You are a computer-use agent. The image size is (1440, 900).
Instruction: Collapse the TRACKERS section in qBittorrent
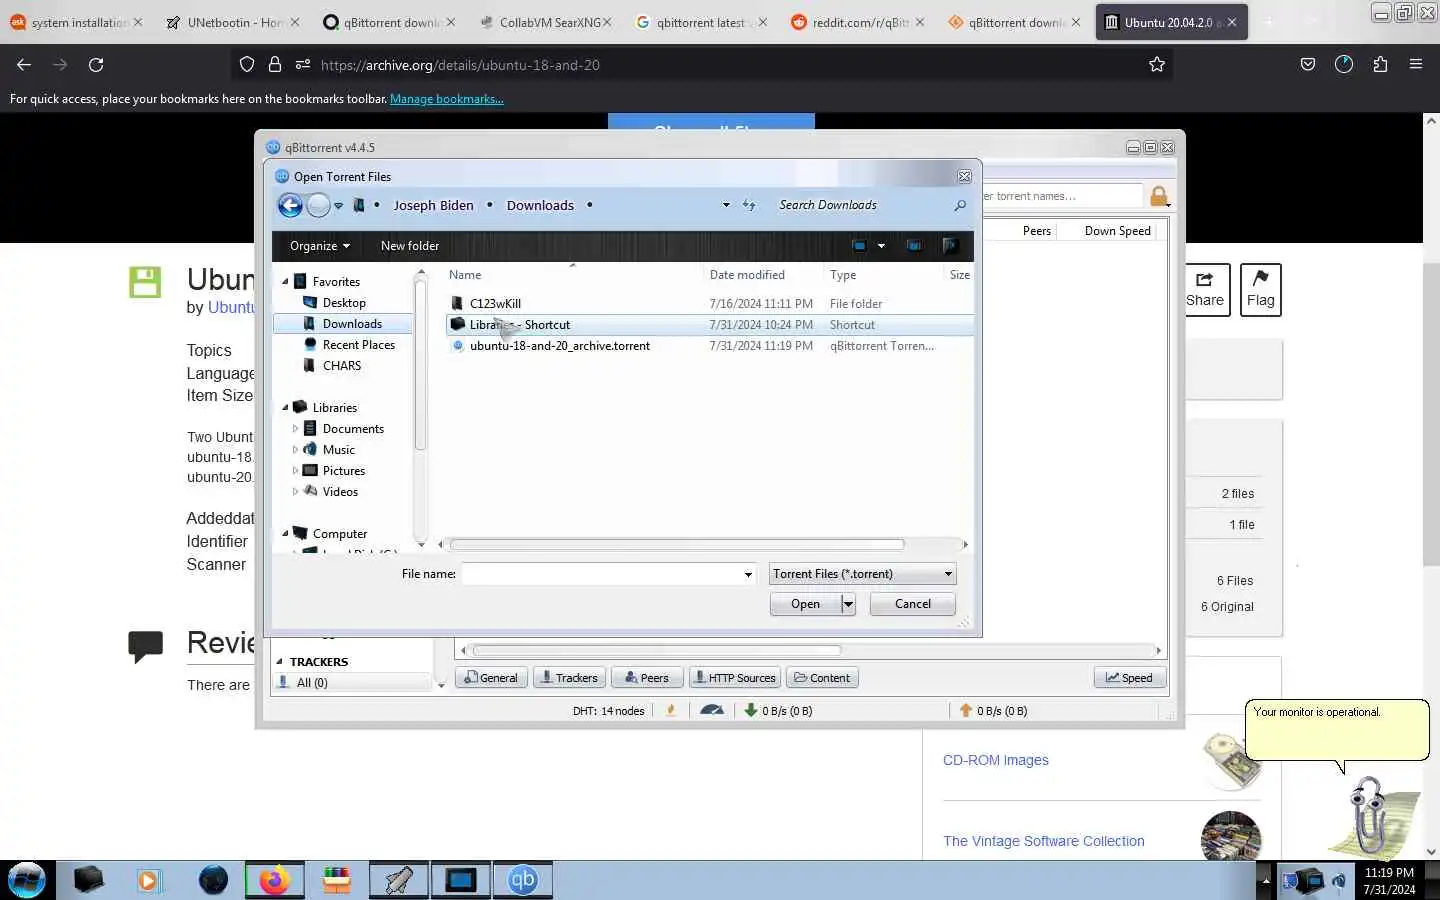click(x=279, y=662)
